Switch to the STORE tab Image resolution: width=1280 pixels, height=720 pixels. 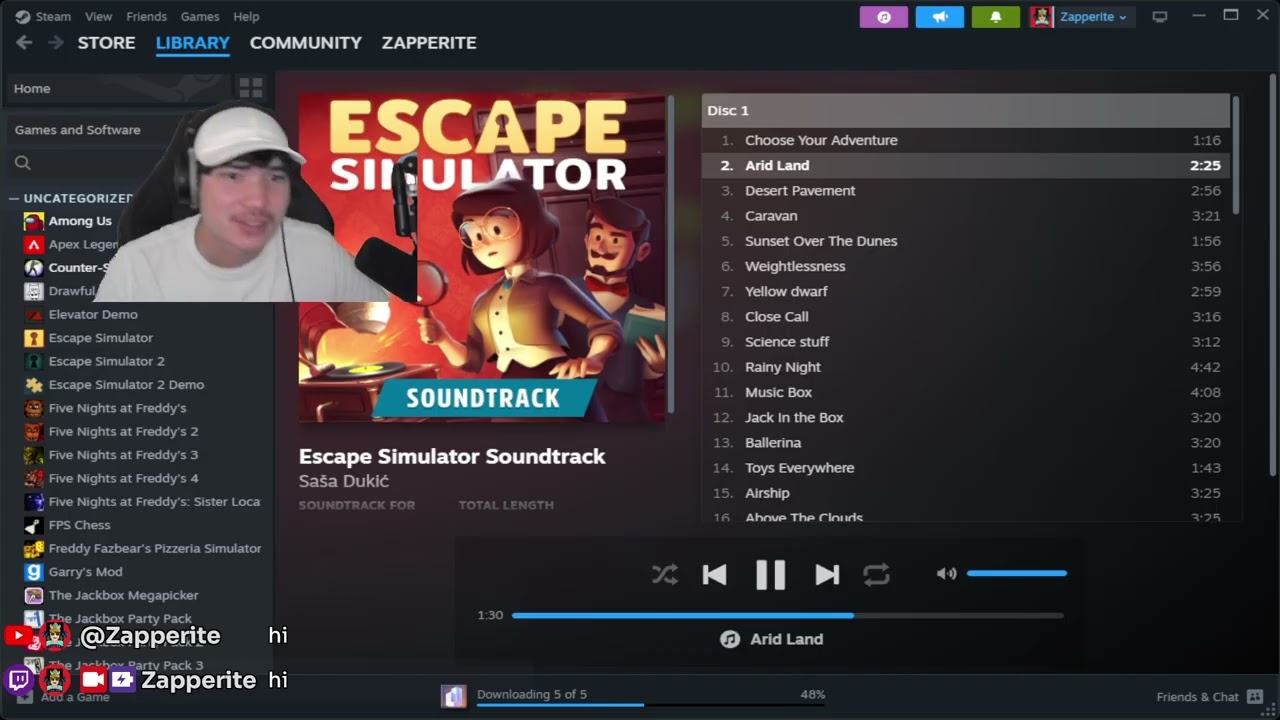(x=106, y=43)
